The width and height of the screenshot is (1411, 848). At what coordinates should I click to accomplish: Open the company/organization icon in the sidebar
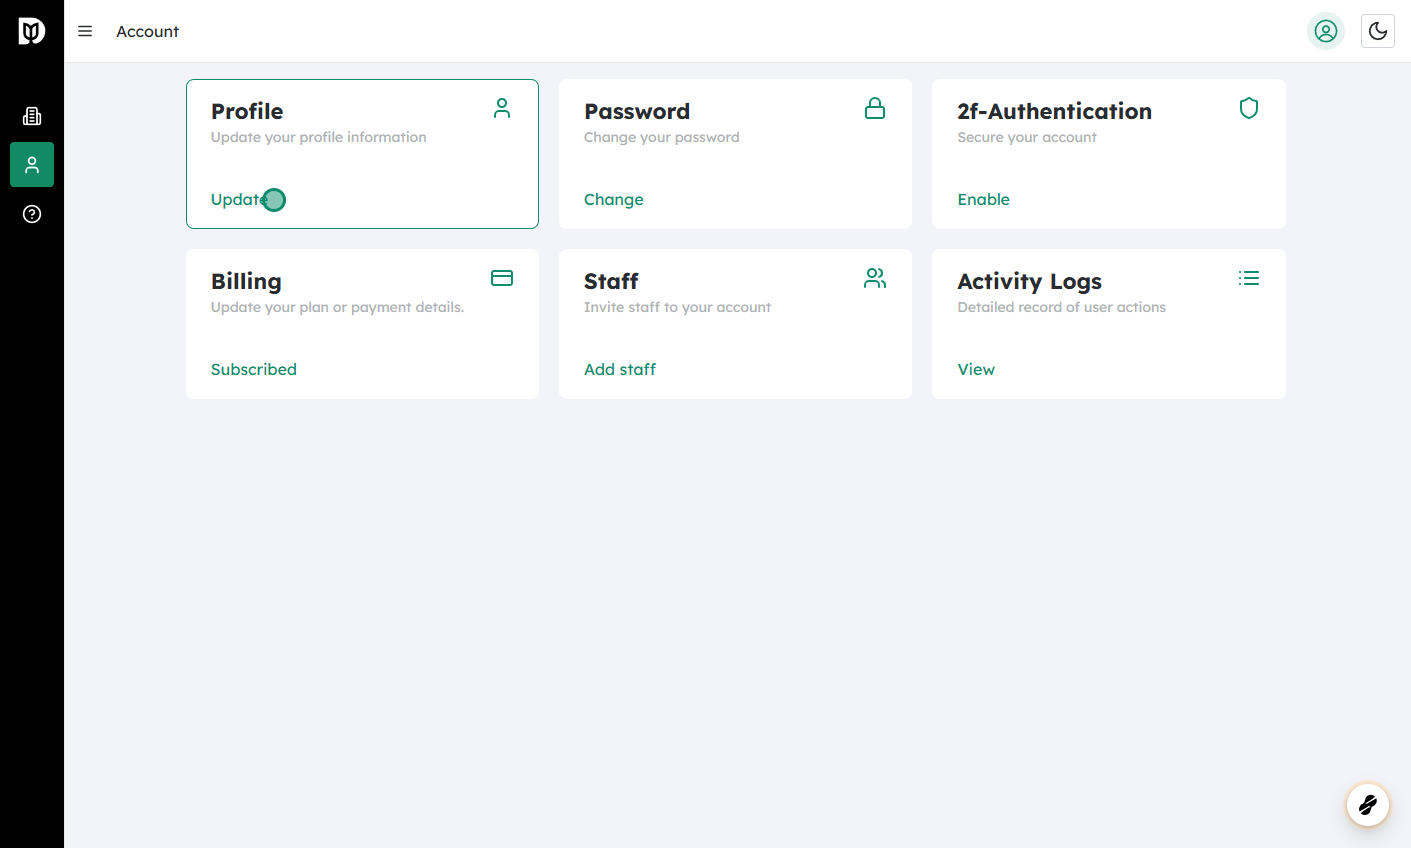pos(31,115)
